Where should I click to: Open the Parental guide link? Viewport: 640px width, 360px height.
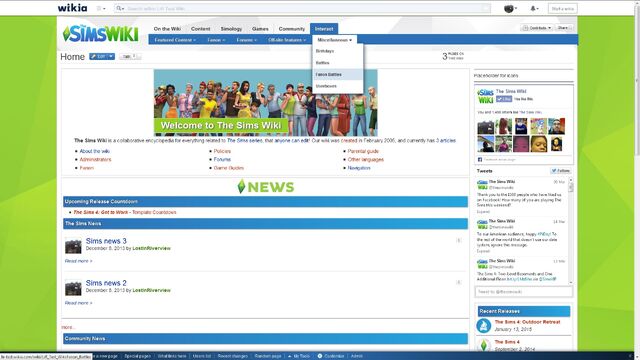(x=363, y=151)
